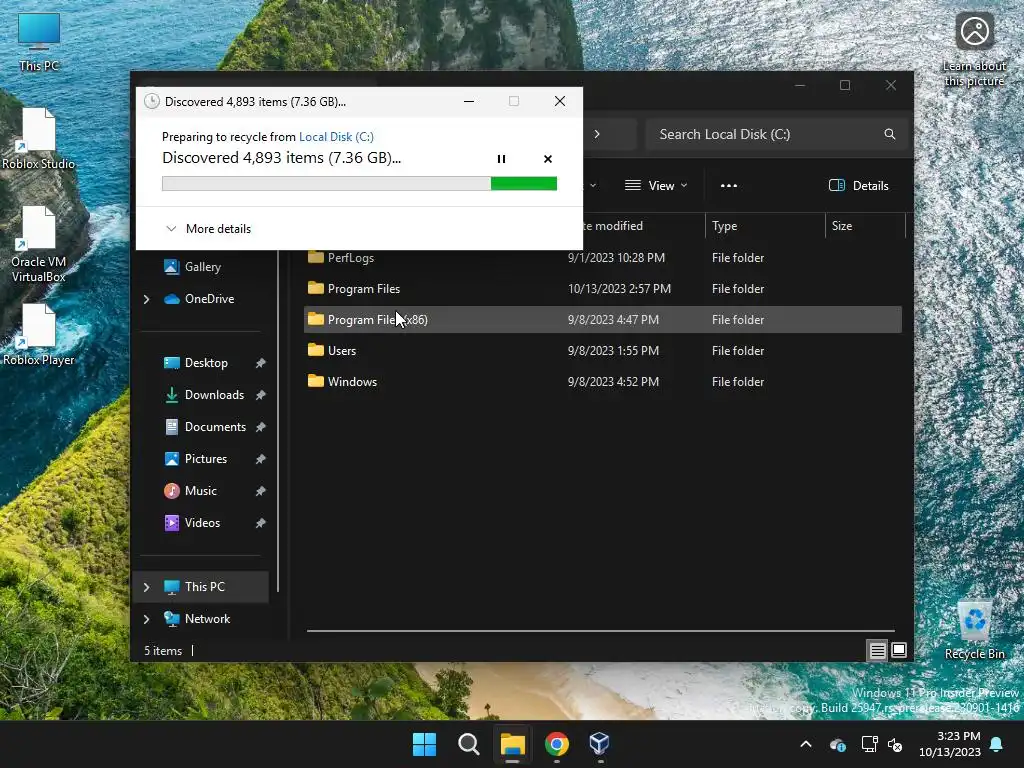Expand the OneDrive tree node
Screen dimensions: 1024x768
coord(146,299)
